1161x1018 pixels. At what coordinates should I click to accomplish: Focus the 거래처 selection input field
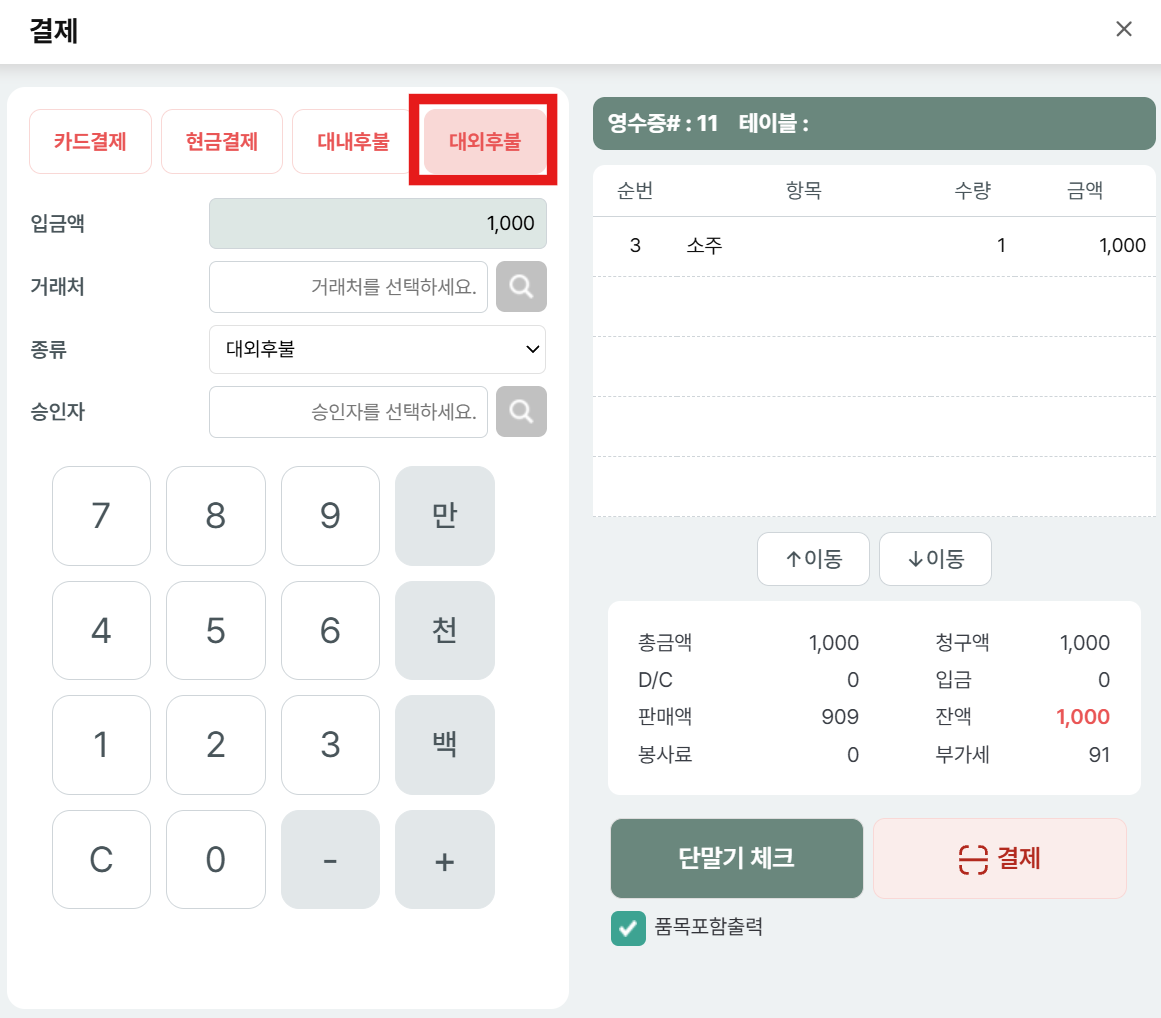349,287
